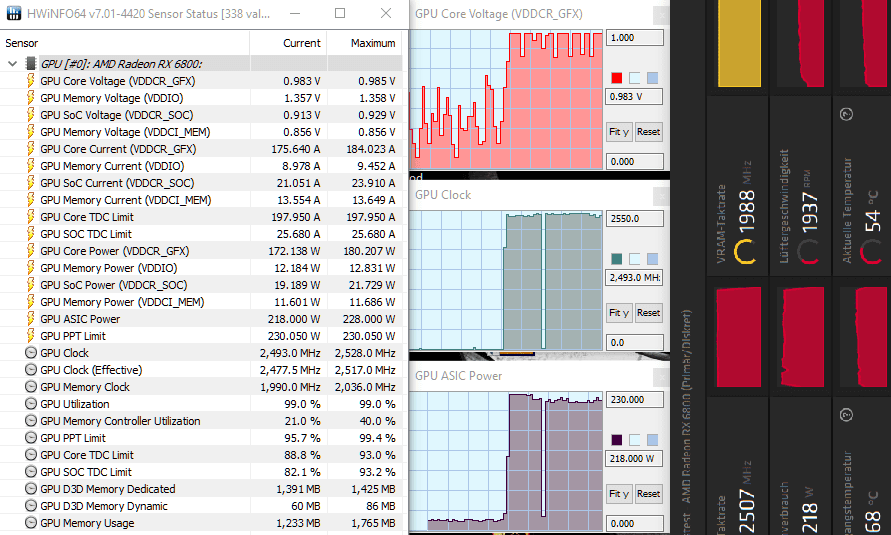Collapse the AMD Radeon RX 6800 sensor group
Viewport: 891px width, 535px height.
(x=12, y=64)
